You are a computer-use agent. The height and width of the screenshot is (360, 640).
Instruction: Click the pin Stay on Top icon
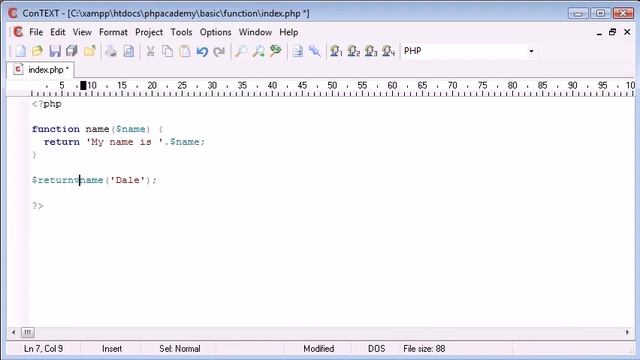pos(315,51)
